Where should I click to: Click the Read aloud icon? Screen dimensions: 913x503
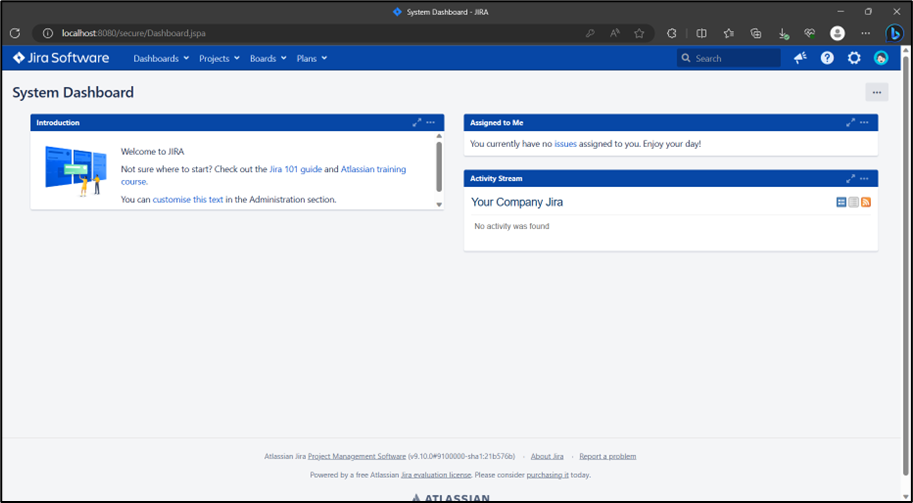tap(615, 33)
